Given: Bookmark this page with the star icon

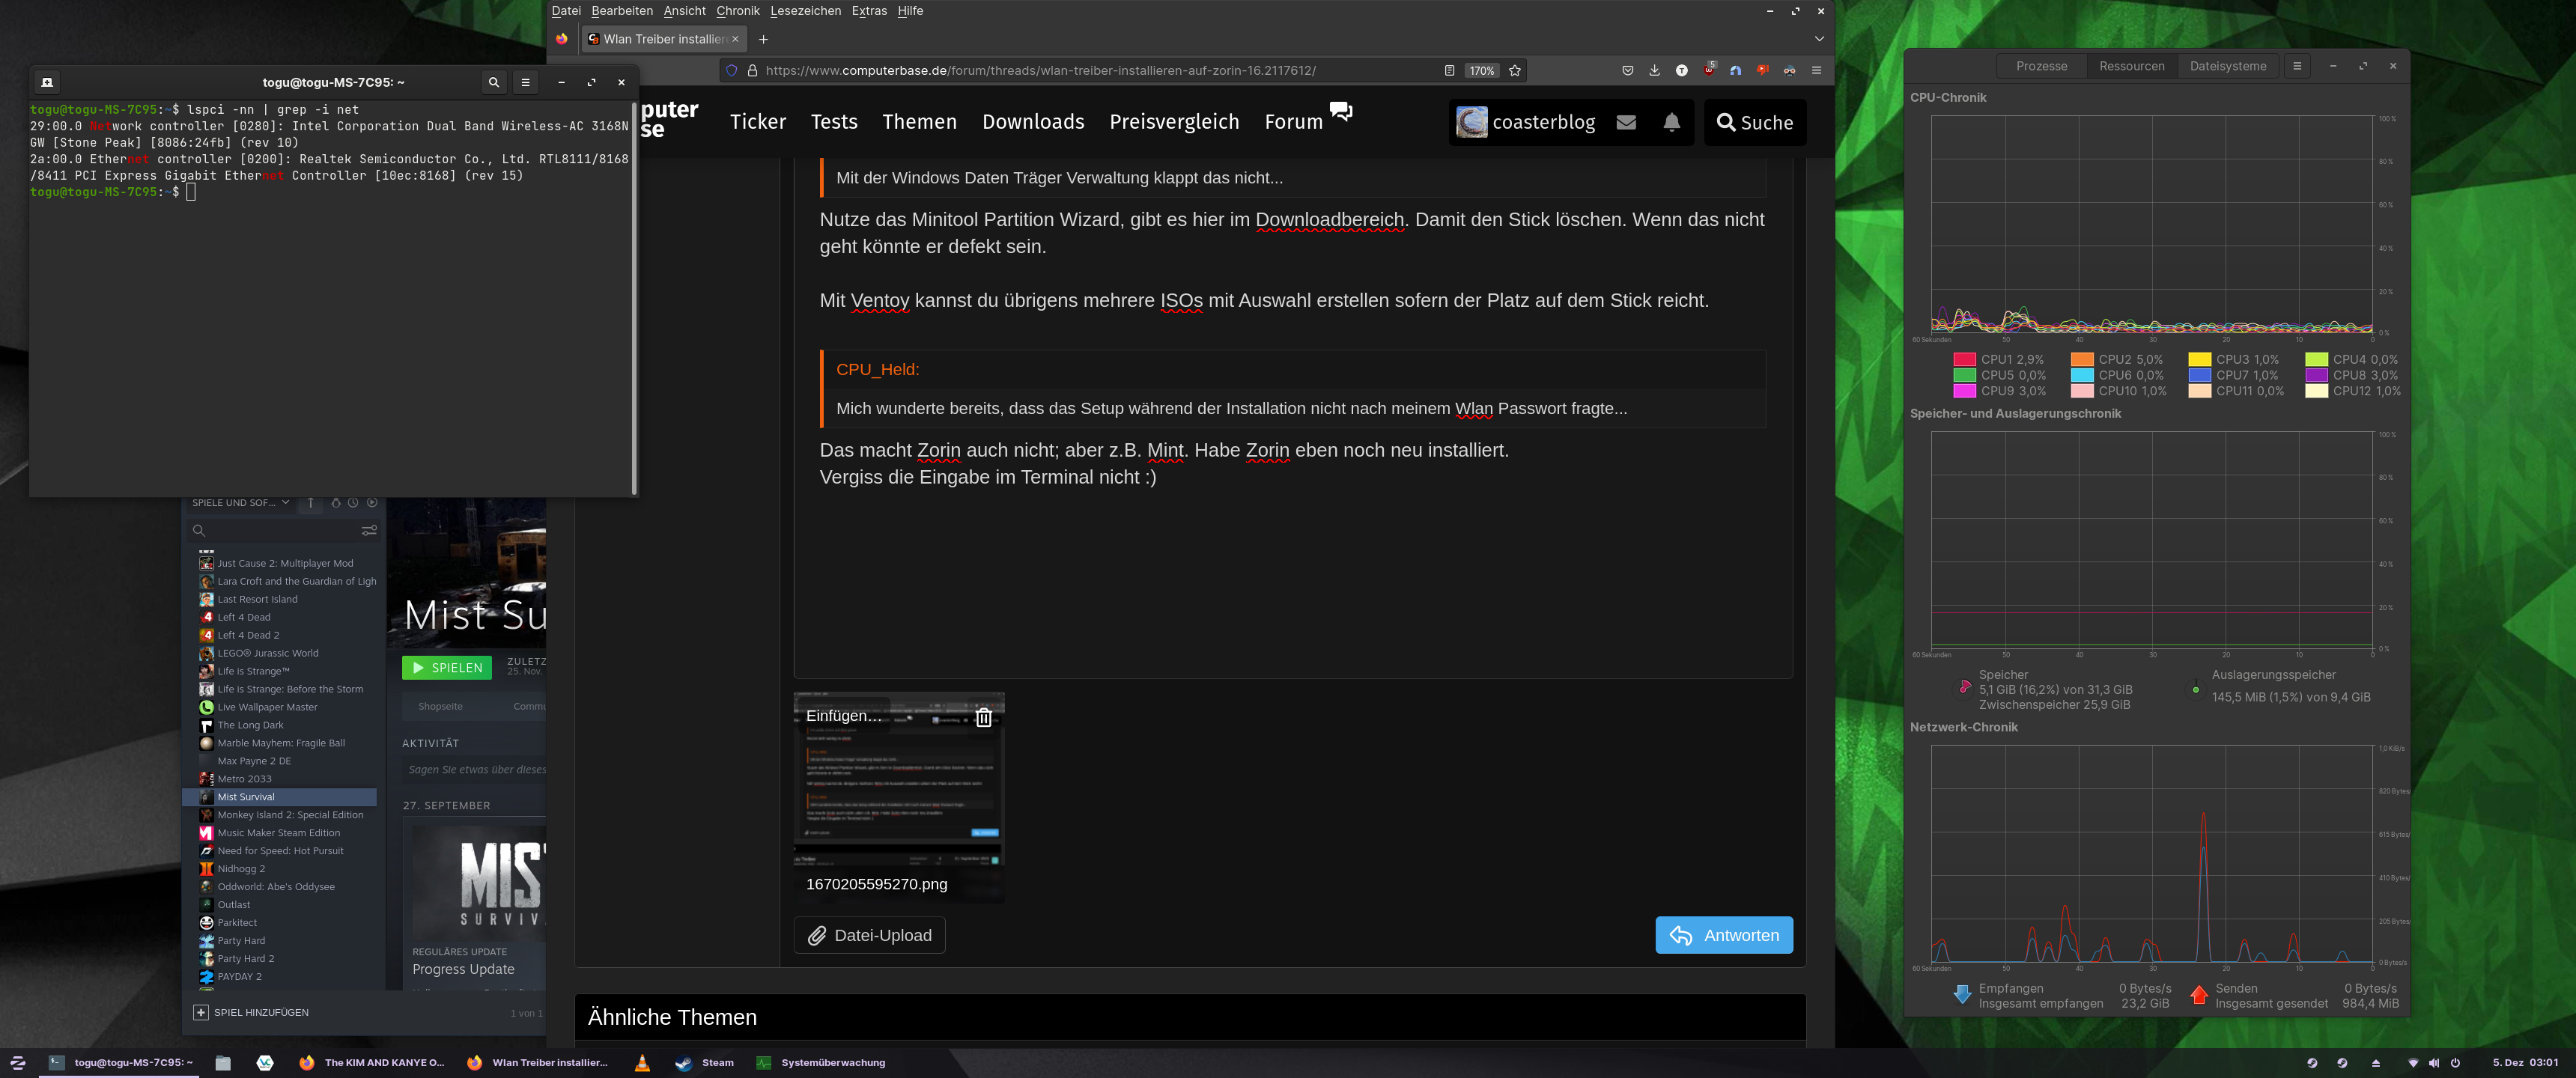Looking at the screenshot, I should 1515,70.
